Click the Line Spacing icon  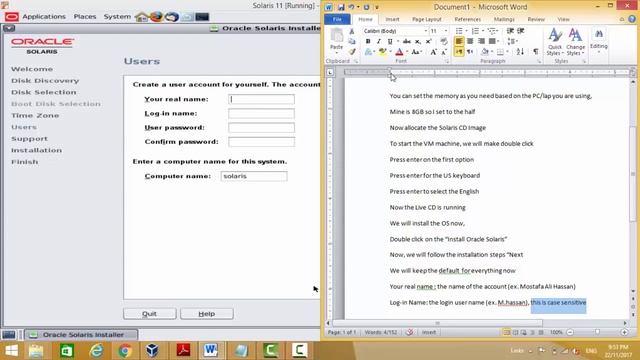pyautogui.click(x=511, y=41)
